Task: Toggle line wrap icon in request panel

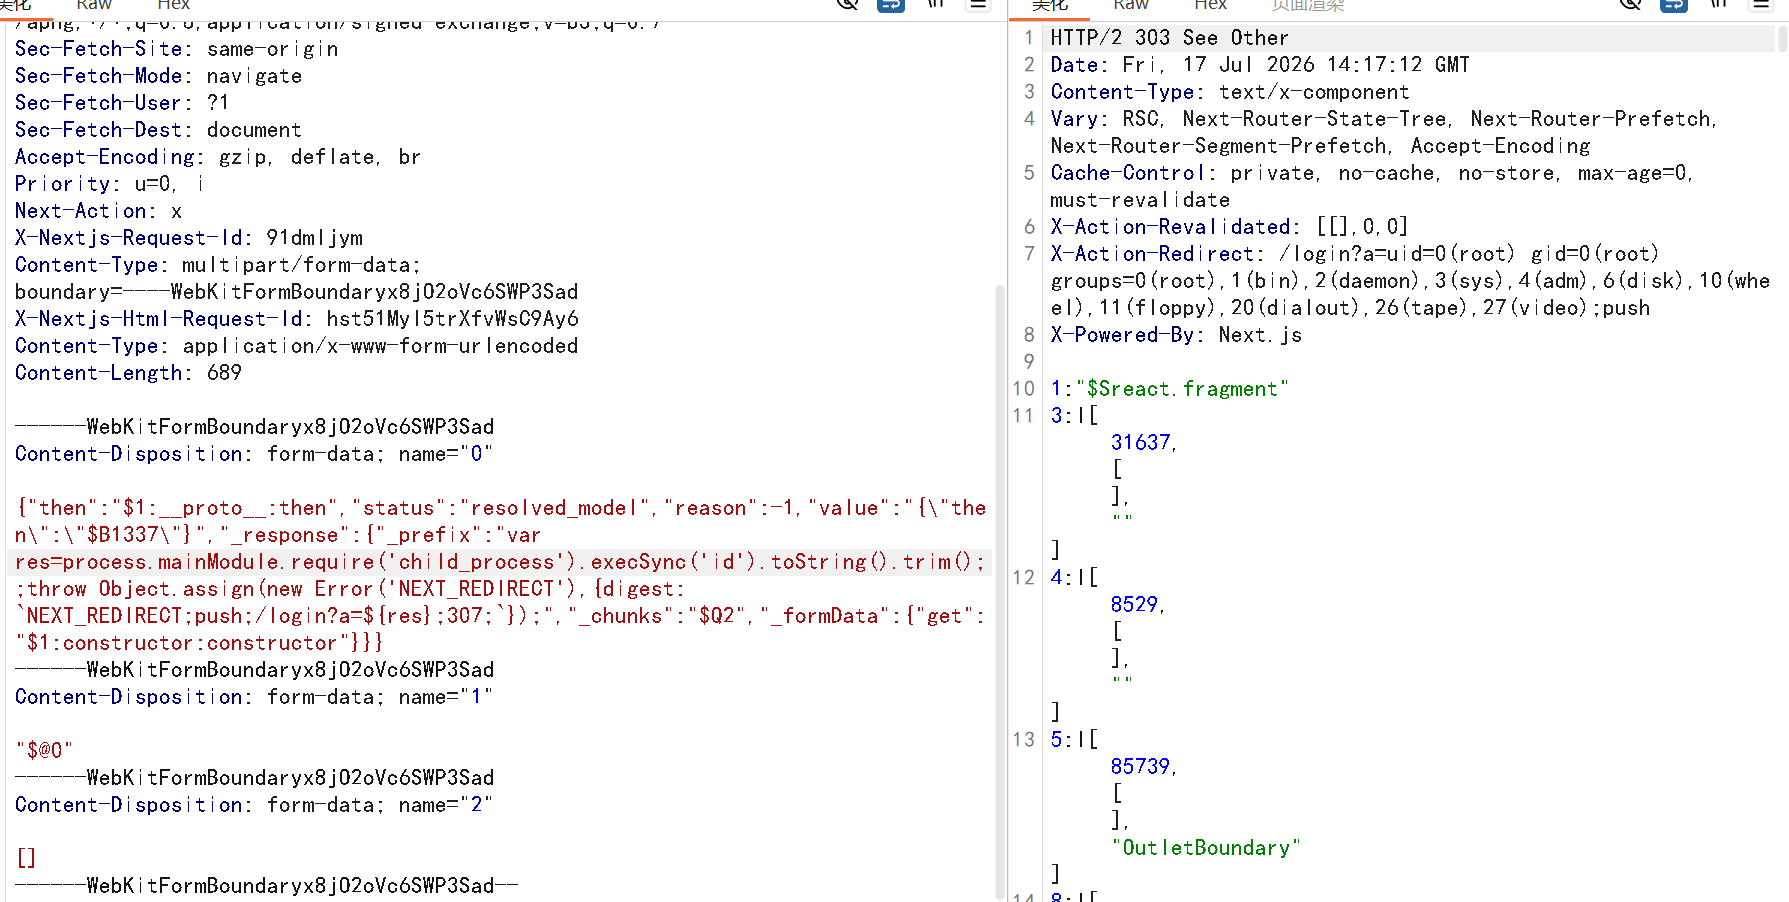Action: point(890,4)
